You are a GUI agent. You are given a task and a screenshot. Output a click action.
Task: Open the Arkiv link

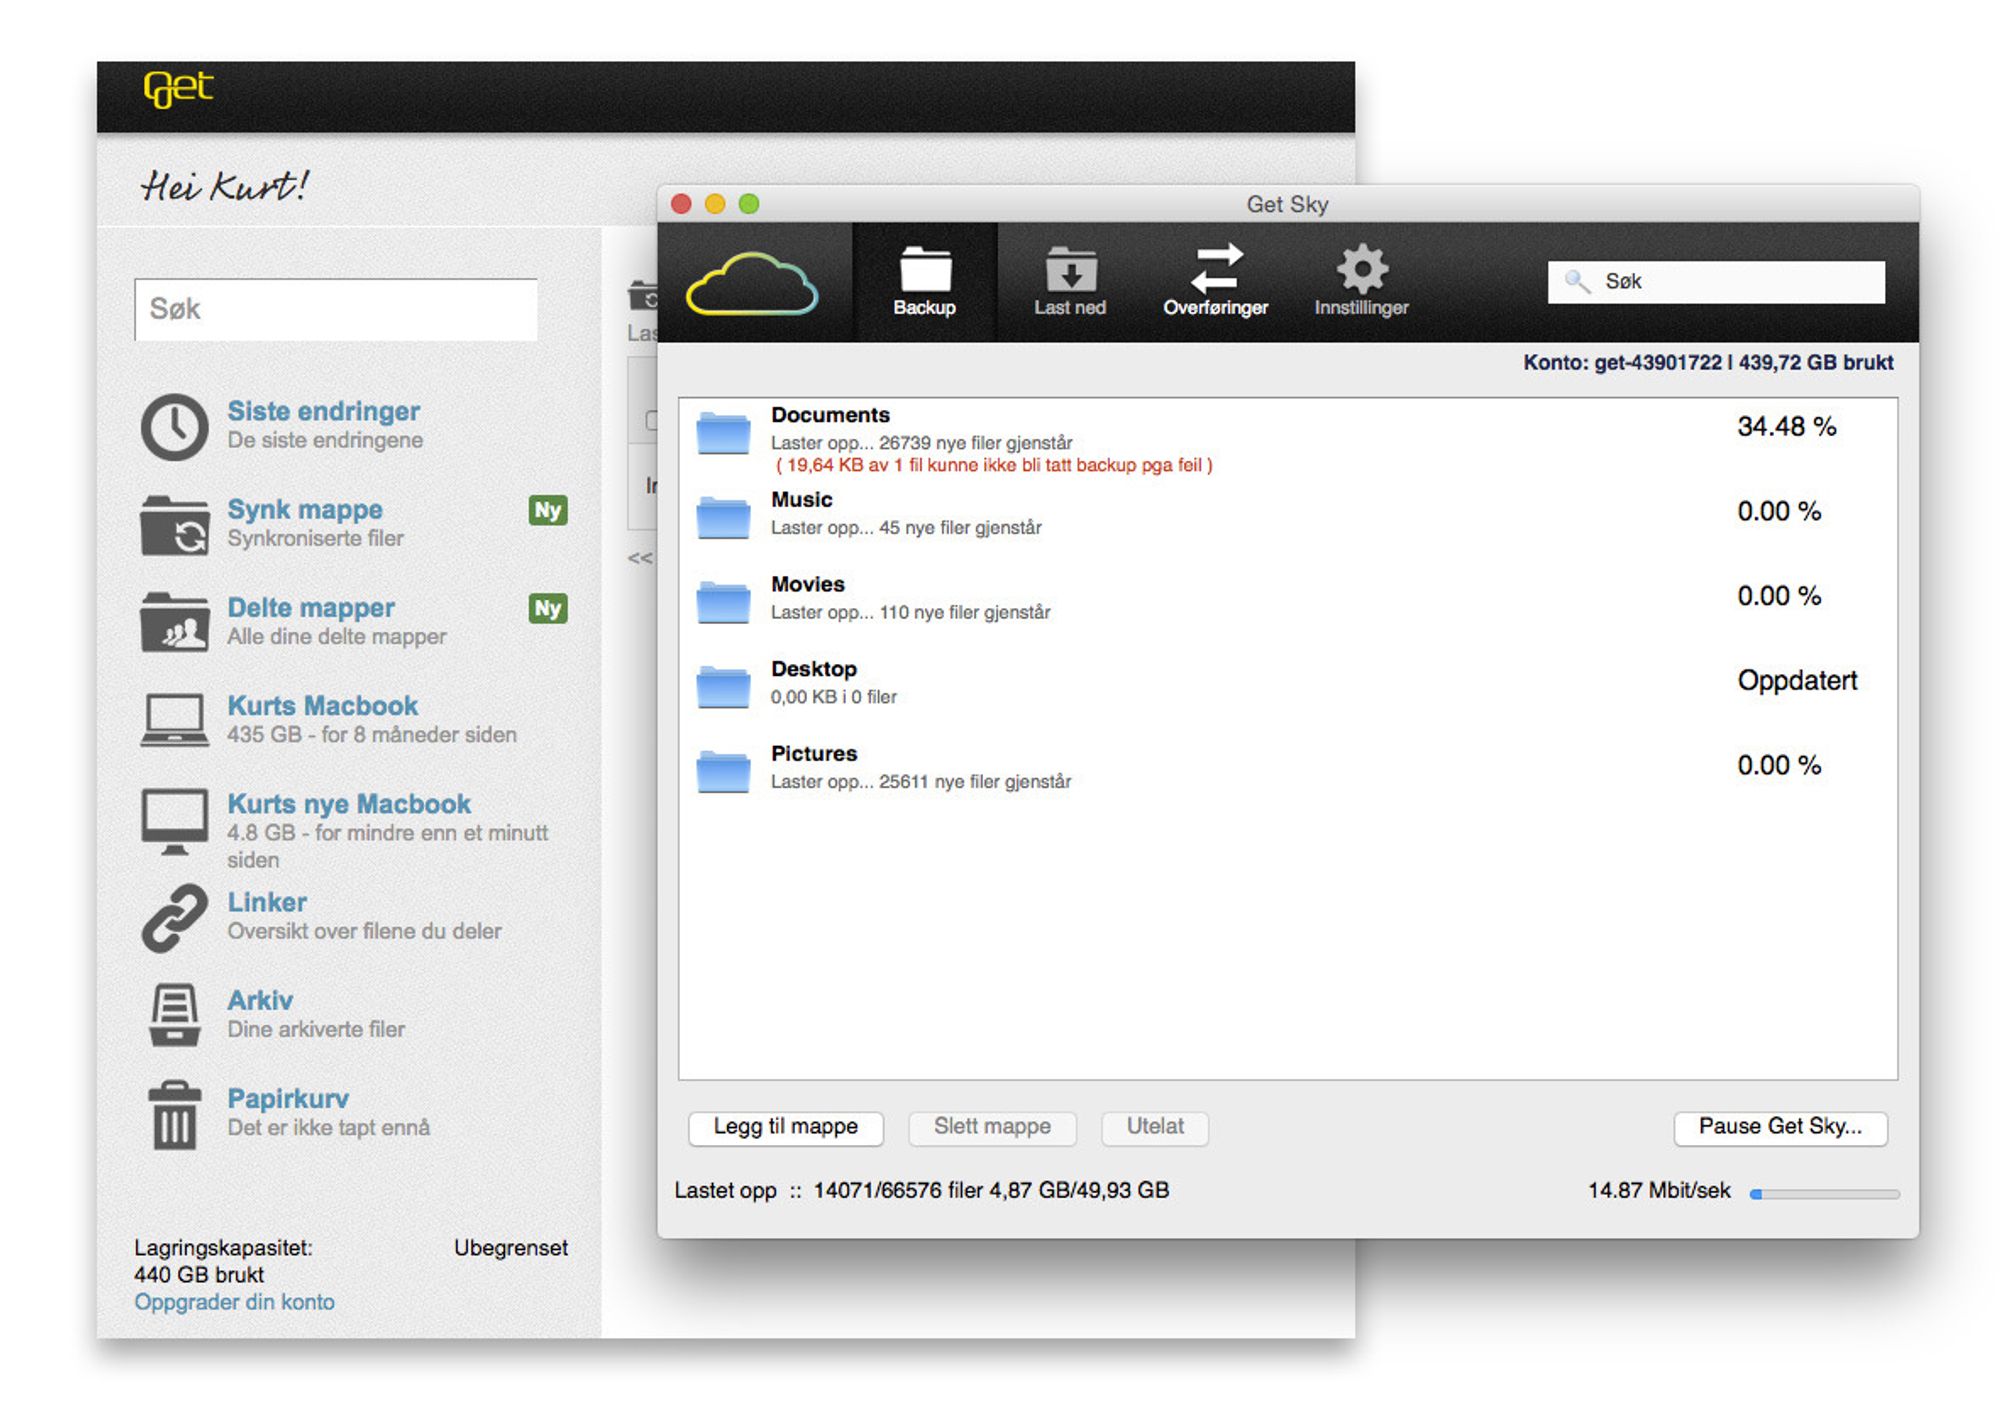tap(260, 1000)
